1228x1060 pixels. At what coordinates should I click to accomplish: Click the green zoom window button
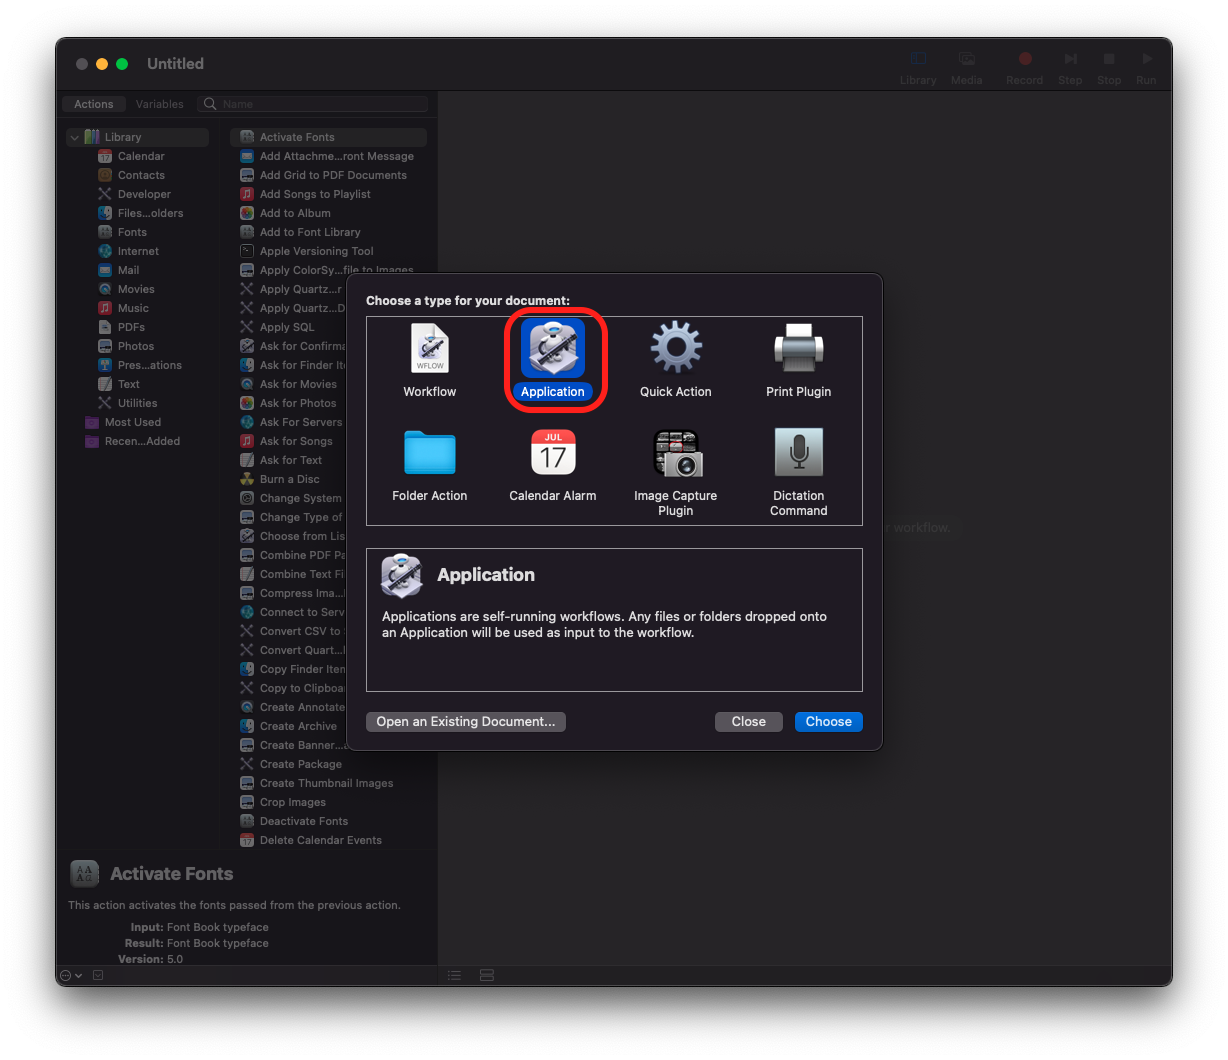pyautogui.click(x=122, y=64)
